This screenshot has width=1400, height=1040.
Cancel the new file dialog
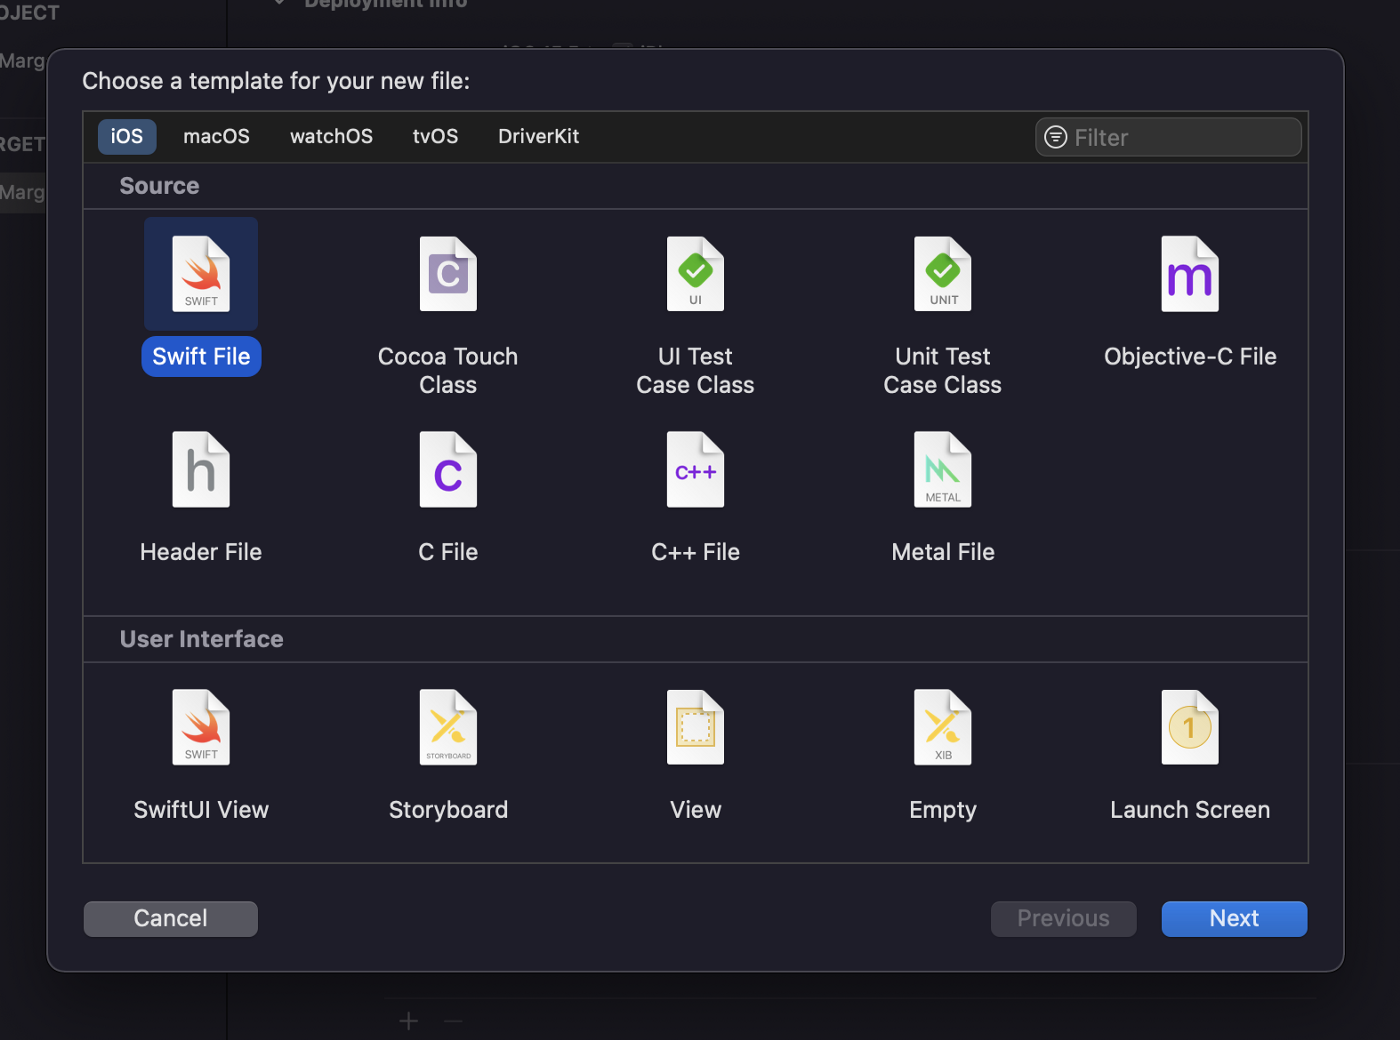tap(171, 919)
